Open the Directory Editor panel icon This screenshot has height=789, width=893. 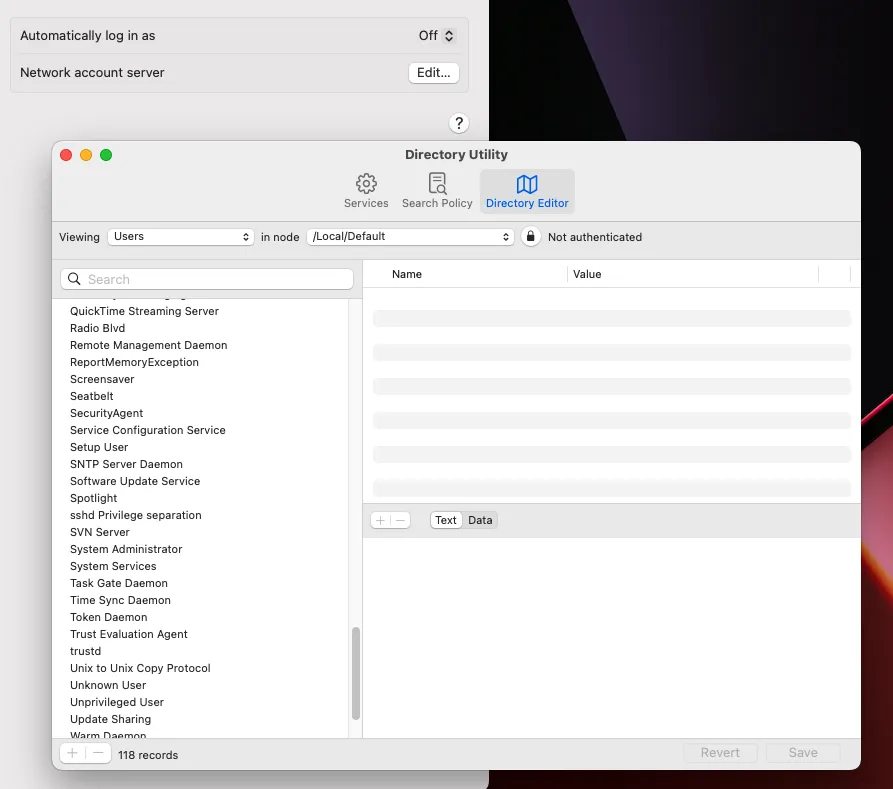pyautogui.click(x=527, y=183)
